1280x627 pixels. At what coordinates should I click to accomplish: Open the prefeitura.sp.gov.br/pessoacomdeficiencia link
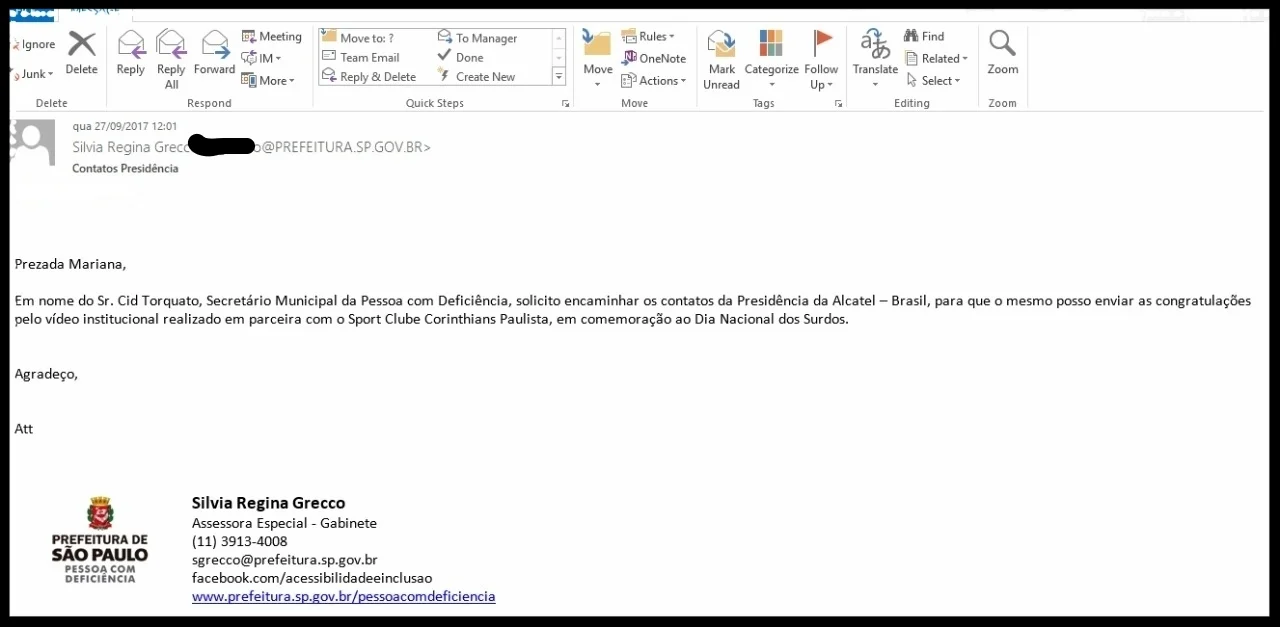343,596
